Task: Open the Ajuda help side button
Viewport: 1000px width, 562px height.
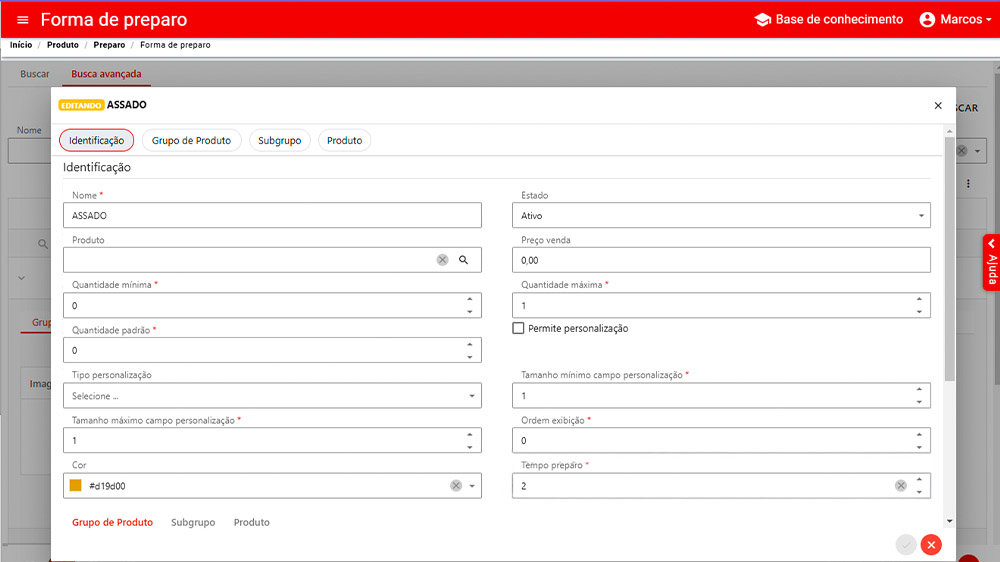Action: [991, 262]
